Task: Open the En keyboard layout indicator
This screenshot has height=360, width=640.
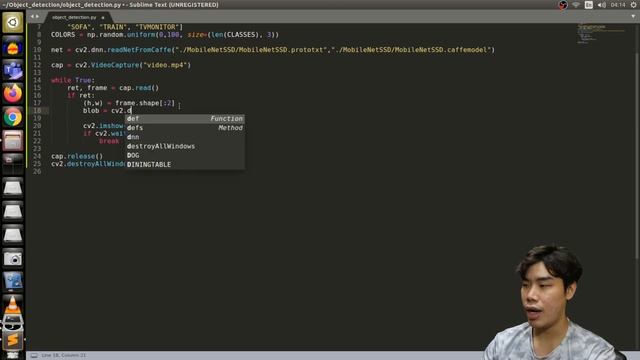Action: point(589,5)
